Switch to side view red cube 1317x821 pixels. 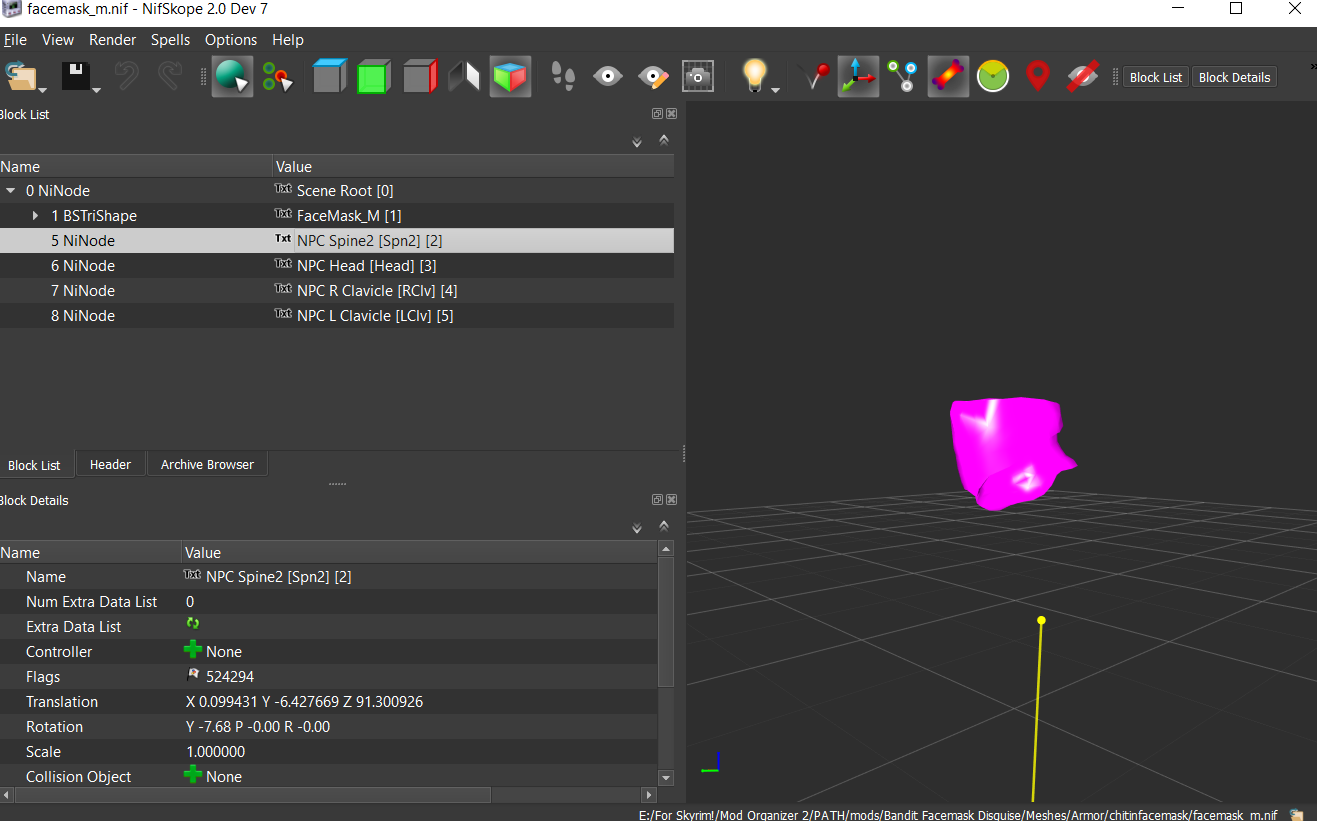click(x=419, y=77)
